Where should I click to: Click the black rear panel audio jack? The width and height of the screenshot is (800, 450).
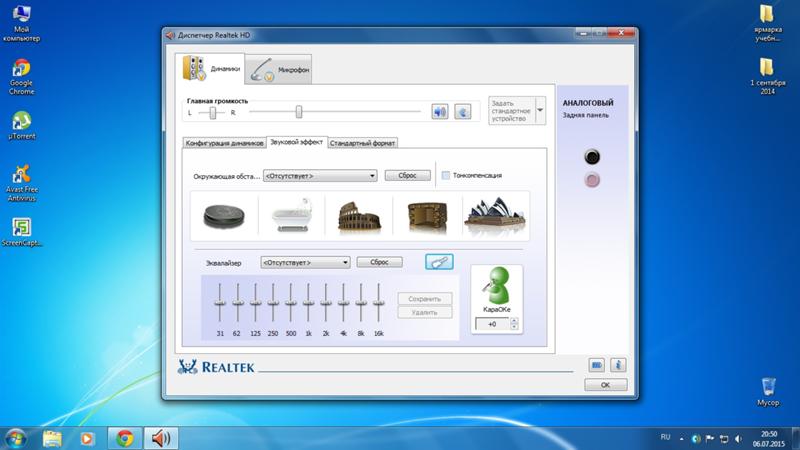(x=592, y=157)
